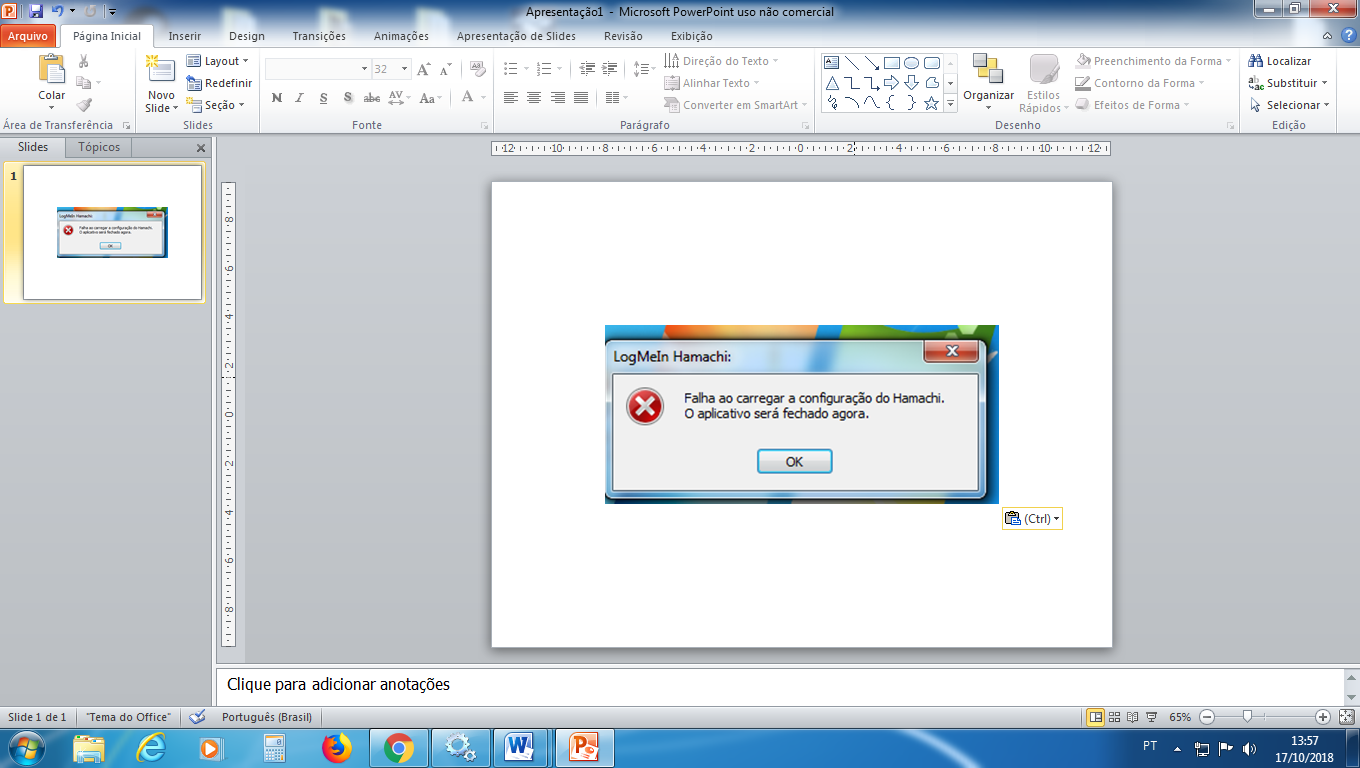1360x768 pixels.
Task: Increase font size with A-up icon
Action: point(424,69)
